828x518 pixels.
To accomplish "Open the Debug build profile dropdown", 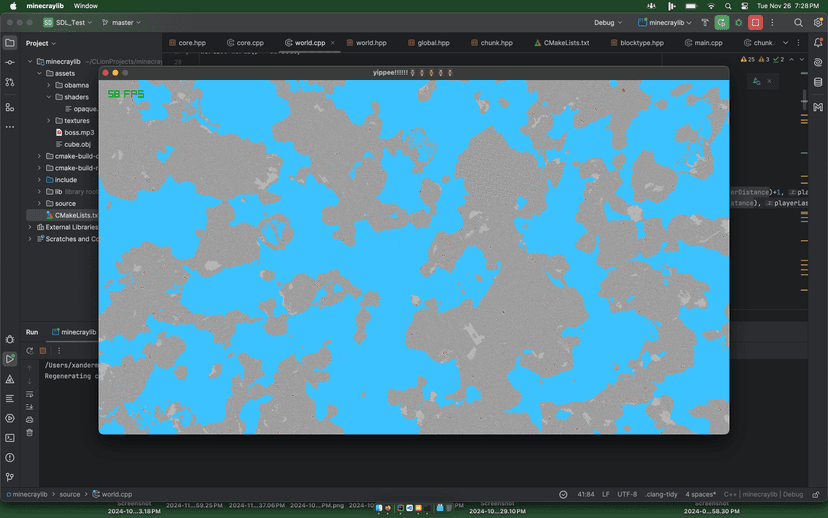I will pos(608,22).
